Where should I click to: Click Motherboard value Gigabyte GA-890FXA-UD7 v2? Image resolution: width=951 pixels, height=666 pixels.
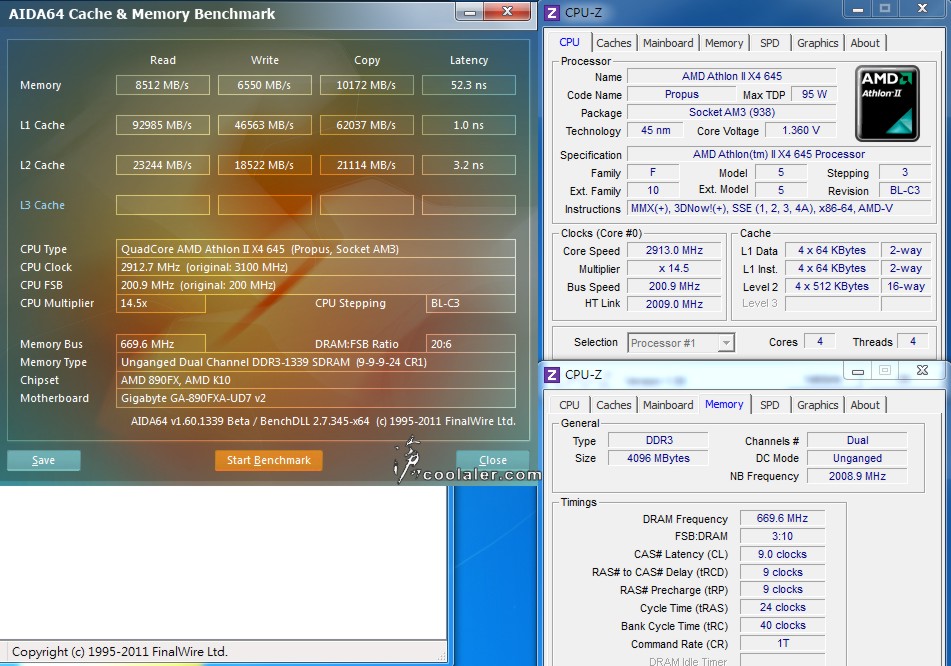(x=315, y=399)
